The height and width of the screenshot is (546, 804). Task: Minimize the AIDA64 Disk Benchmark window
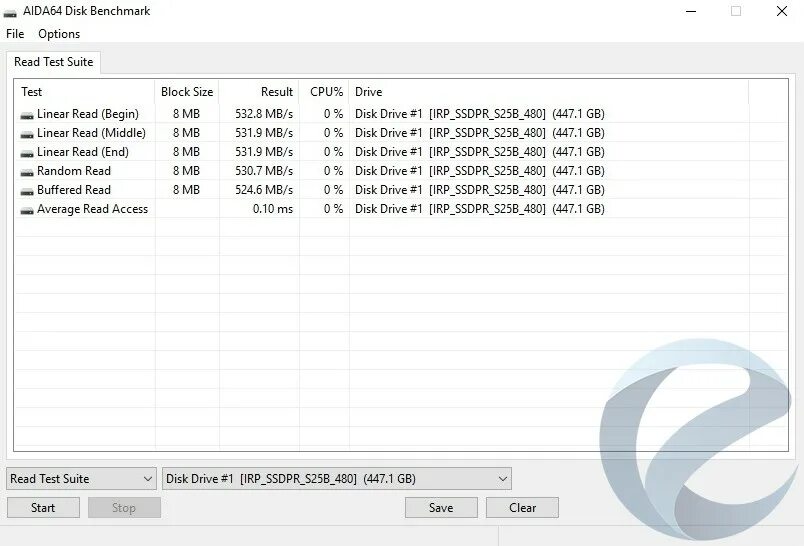(691, 11)
